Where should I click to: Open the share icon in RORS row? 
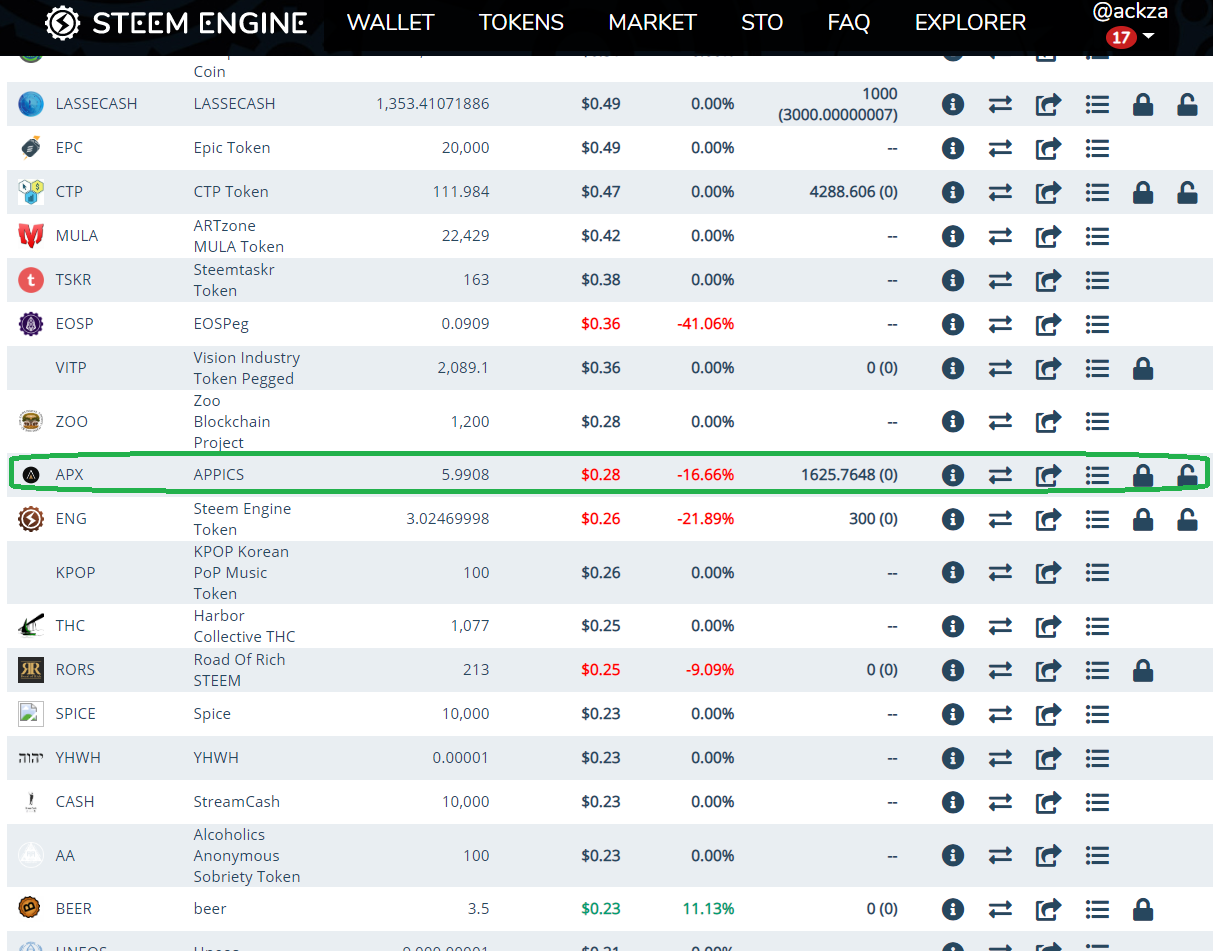coord(1048,670)
